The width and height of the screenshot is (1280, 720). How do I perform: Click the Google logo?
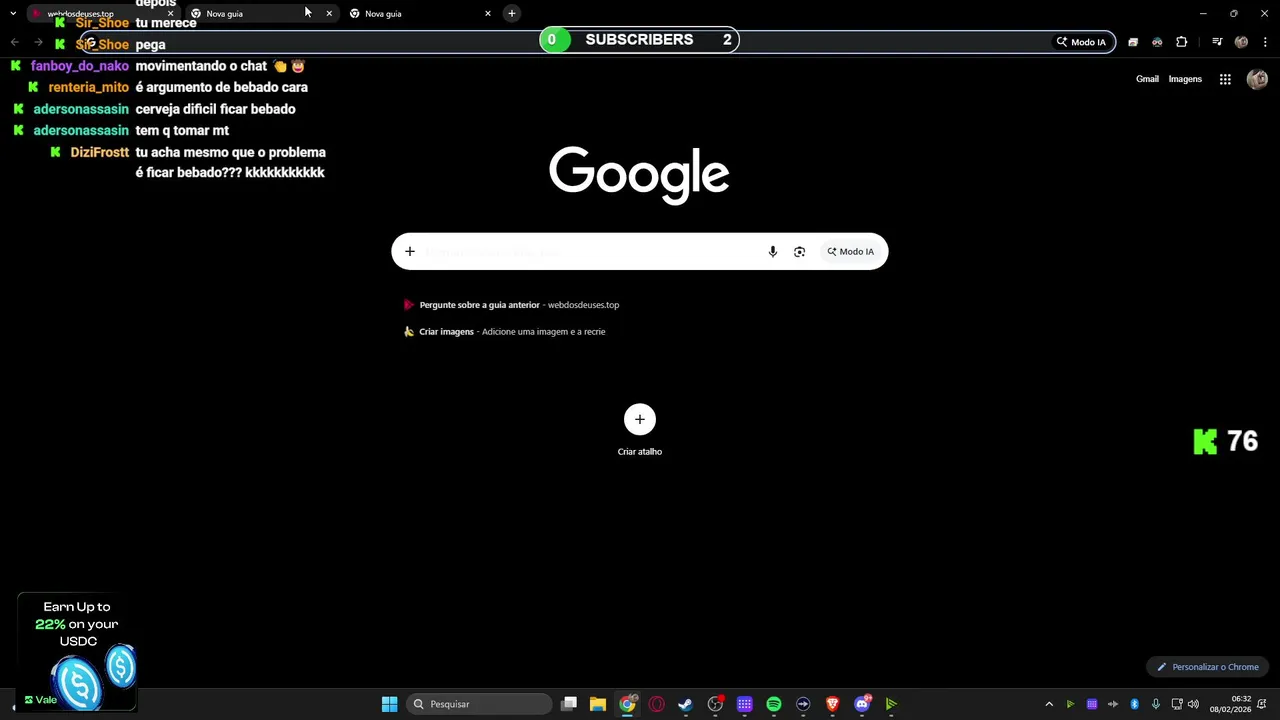[639, 175]
